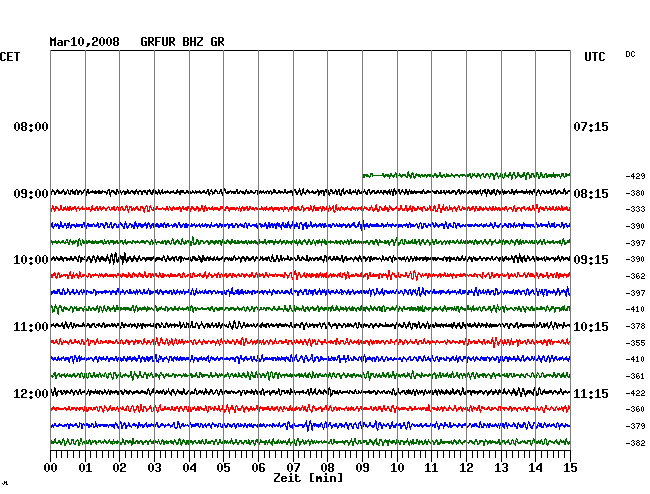Click minute tick label 03
This screenshot has width=650, height=494.
tap(154, 468)
